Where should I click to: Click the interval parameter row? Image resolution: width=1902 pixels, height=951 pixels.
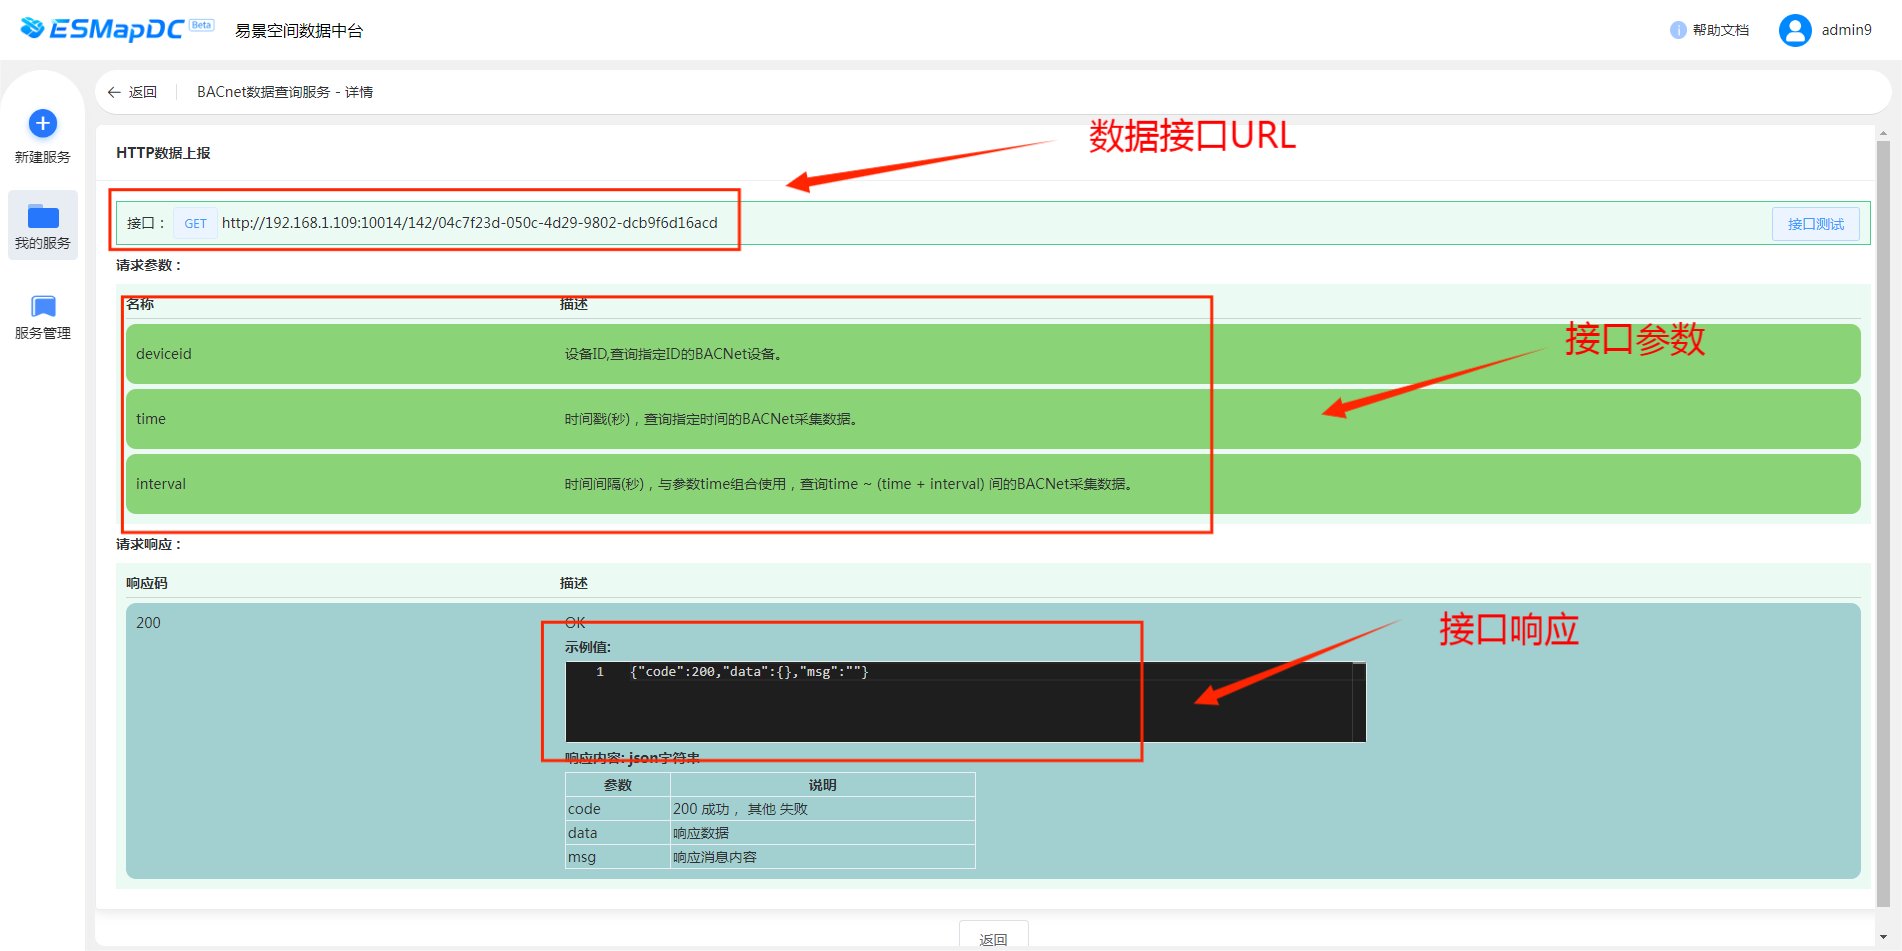pos(993,484)
